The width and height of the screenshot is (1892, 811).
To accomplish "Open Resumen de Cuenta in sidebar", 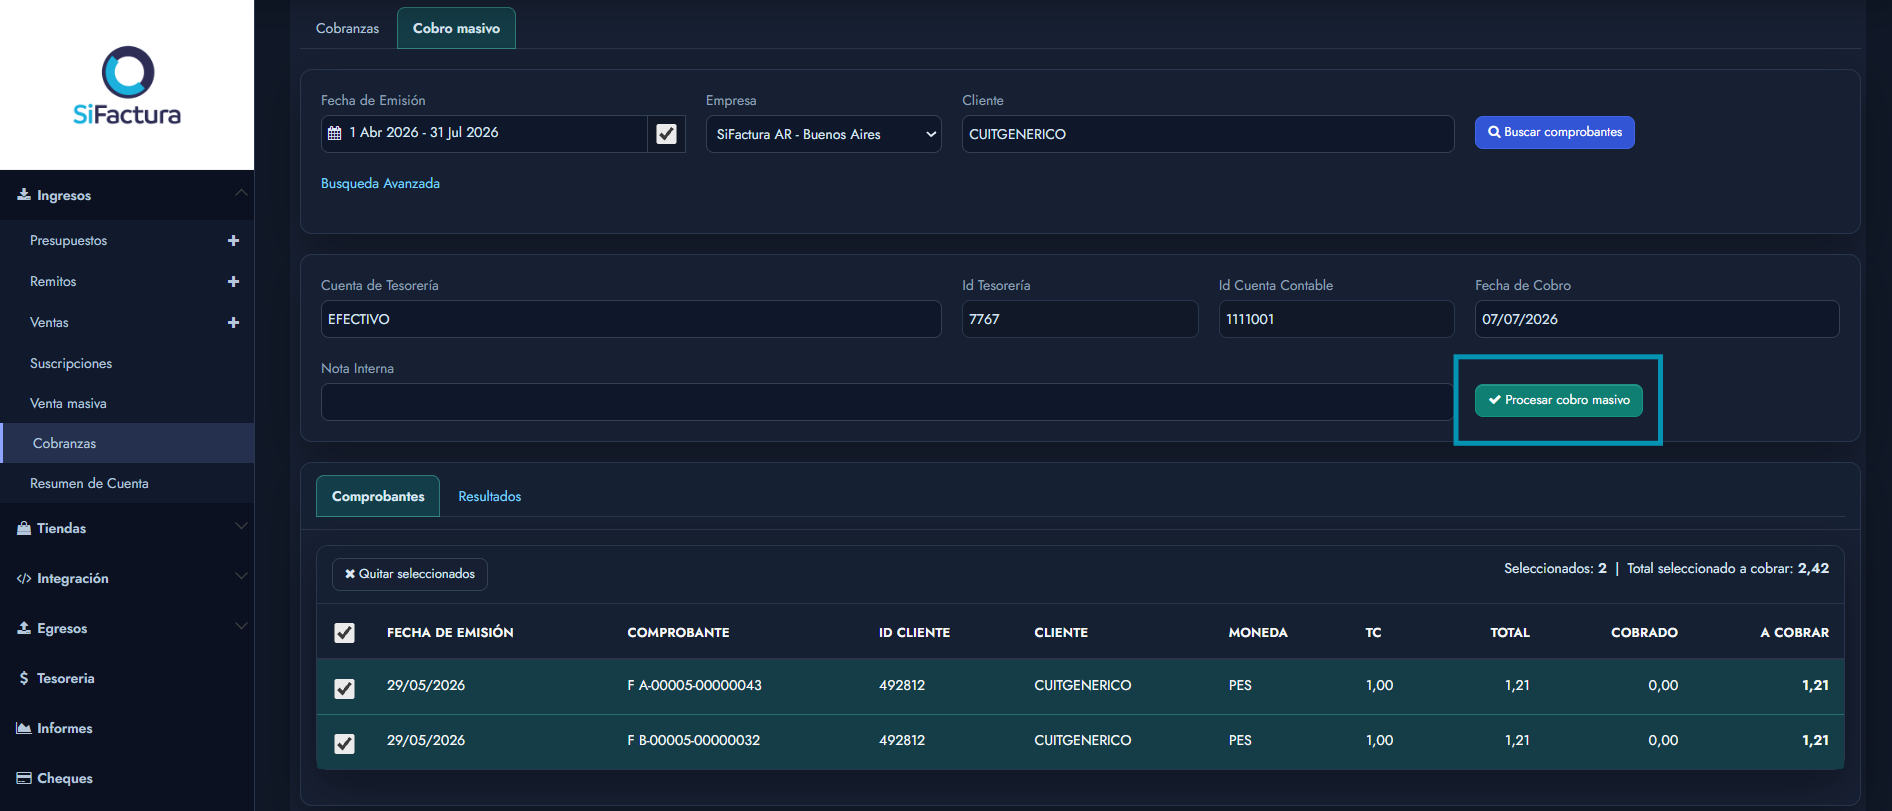I will (x=89, y=484).
